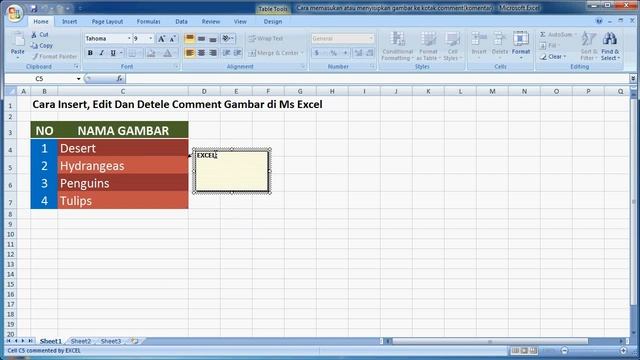Open the Sheet3 worksheet

click(x=111, y=341)
